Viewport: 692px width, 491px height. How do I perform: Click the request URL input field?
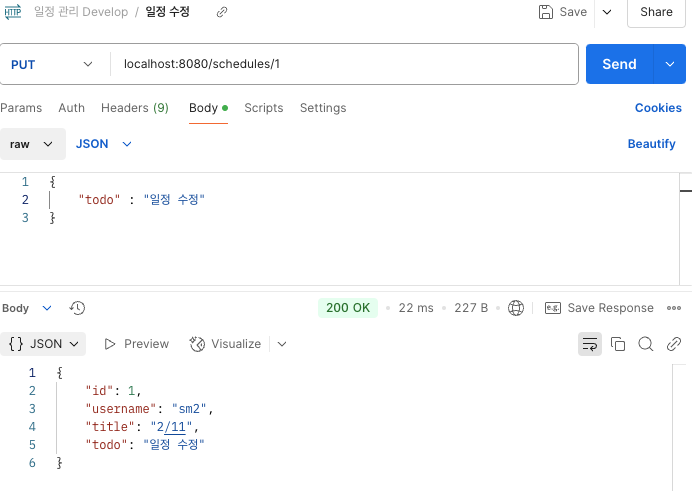pos(344,64)
